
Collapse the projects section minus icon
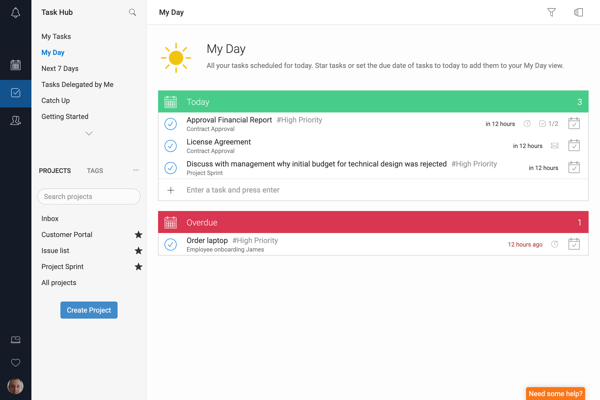click(x=136, y=170)
